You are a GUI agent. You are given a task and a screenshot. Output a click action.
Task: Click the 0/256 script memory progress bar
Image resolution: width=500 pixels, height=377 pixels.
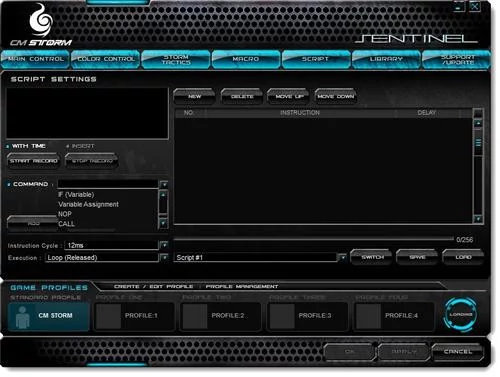(x=314, y=239)
